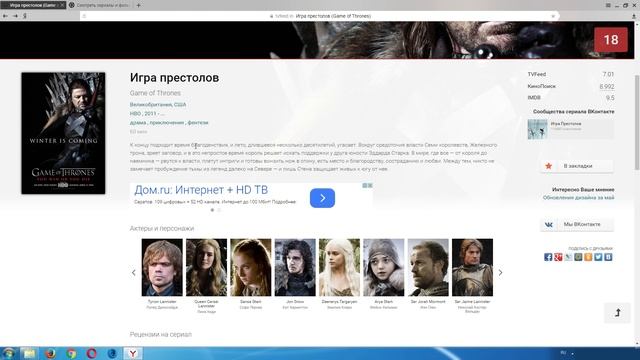The image size is (640, 360).
Task: Open Chrome from the taskbar
Action: click(71, 353)
